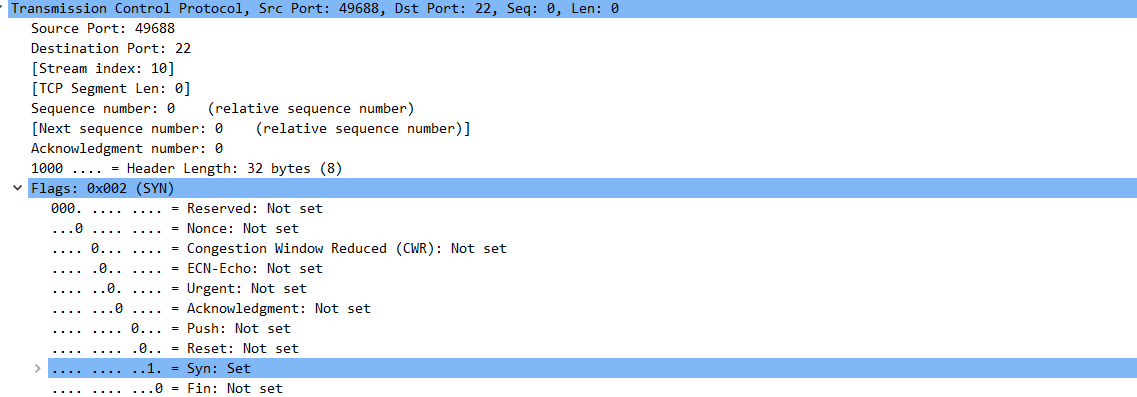Select the Header Length: 32 bytes row
The width and height of the screenshot is (1137, 397).
(x=186, y=168)
